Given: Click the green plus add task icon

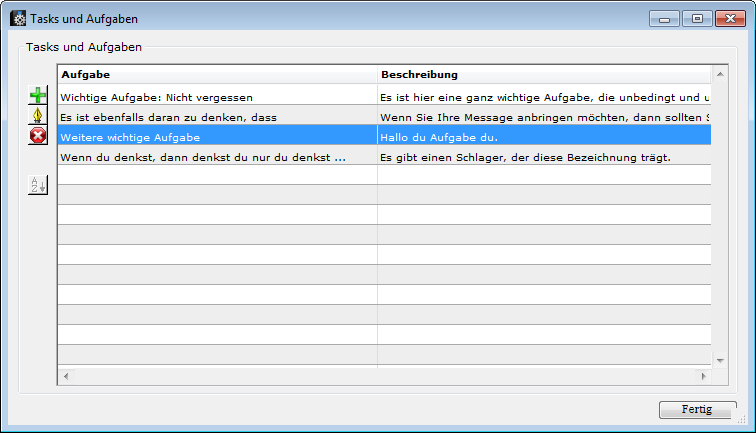Looking at the screenshot, I should (38, 96).
